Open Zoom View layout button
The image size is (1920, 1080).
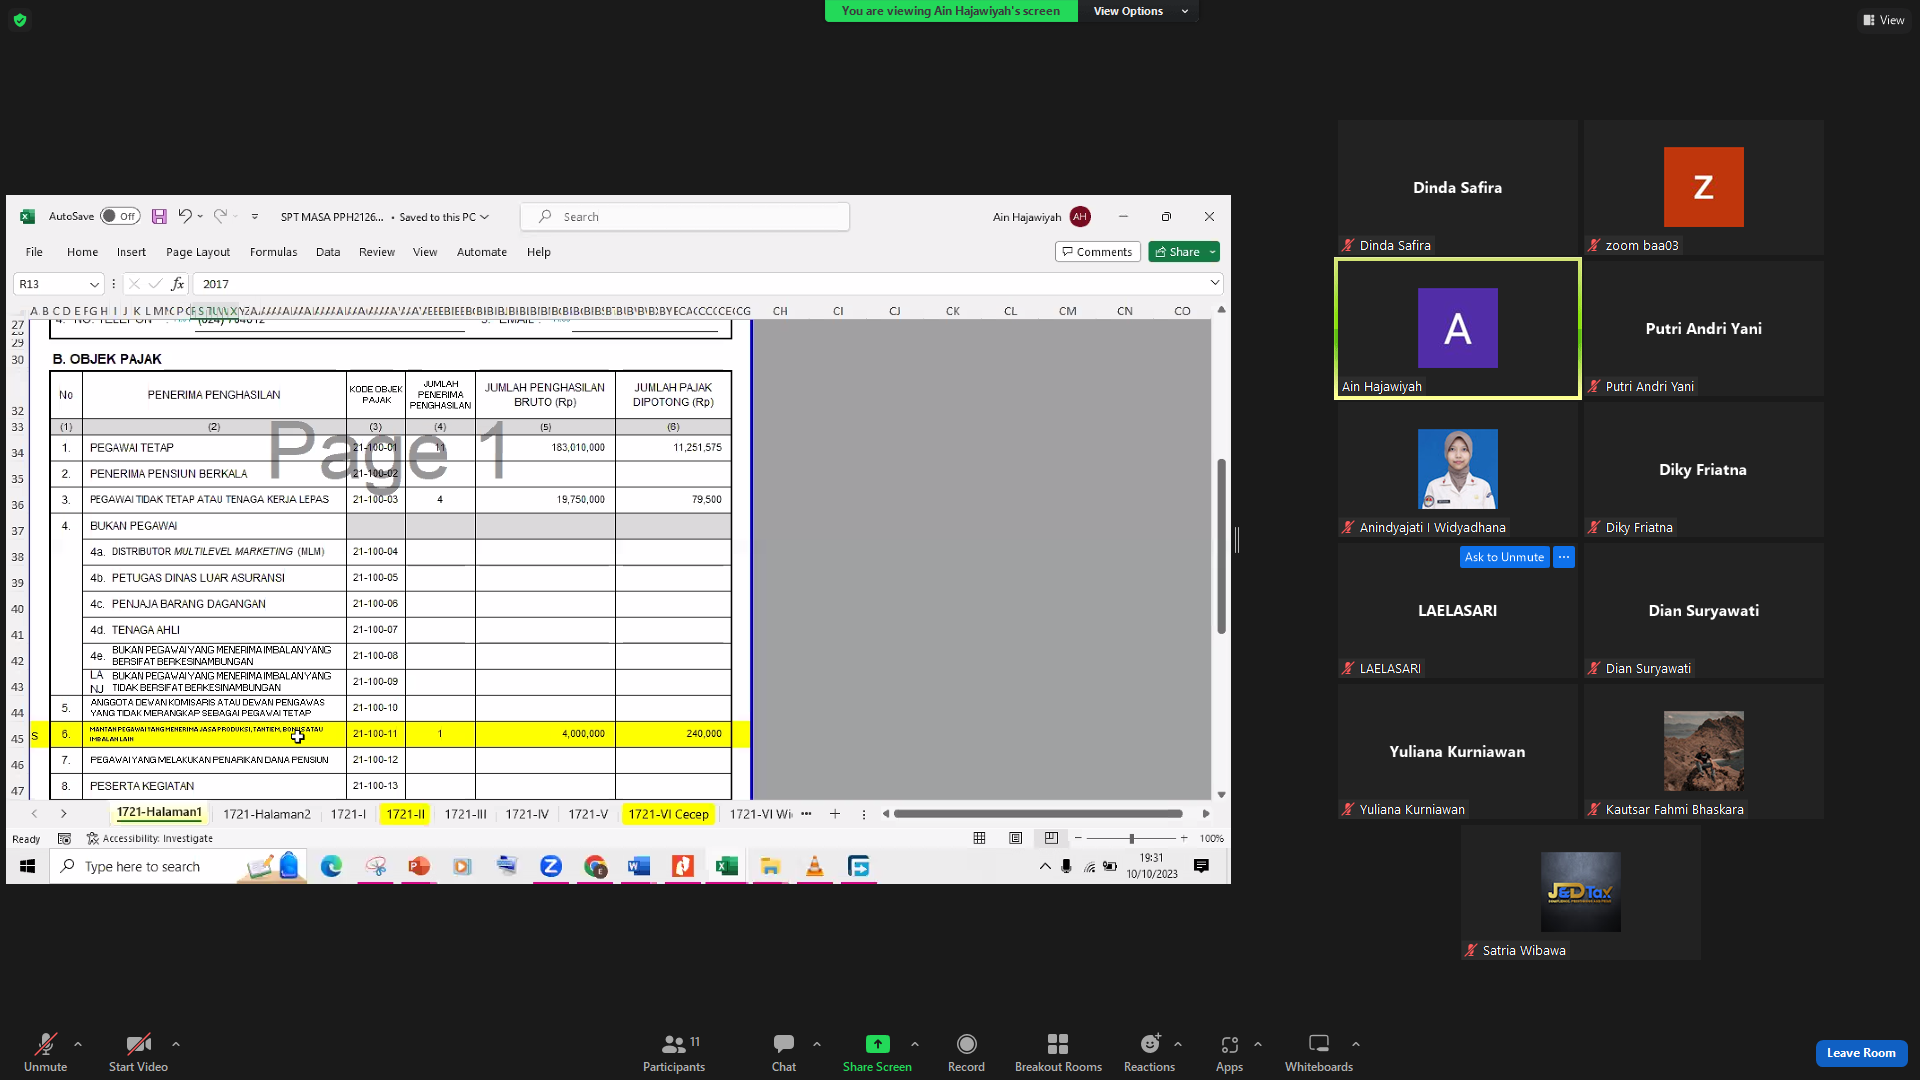(1883, 20)
